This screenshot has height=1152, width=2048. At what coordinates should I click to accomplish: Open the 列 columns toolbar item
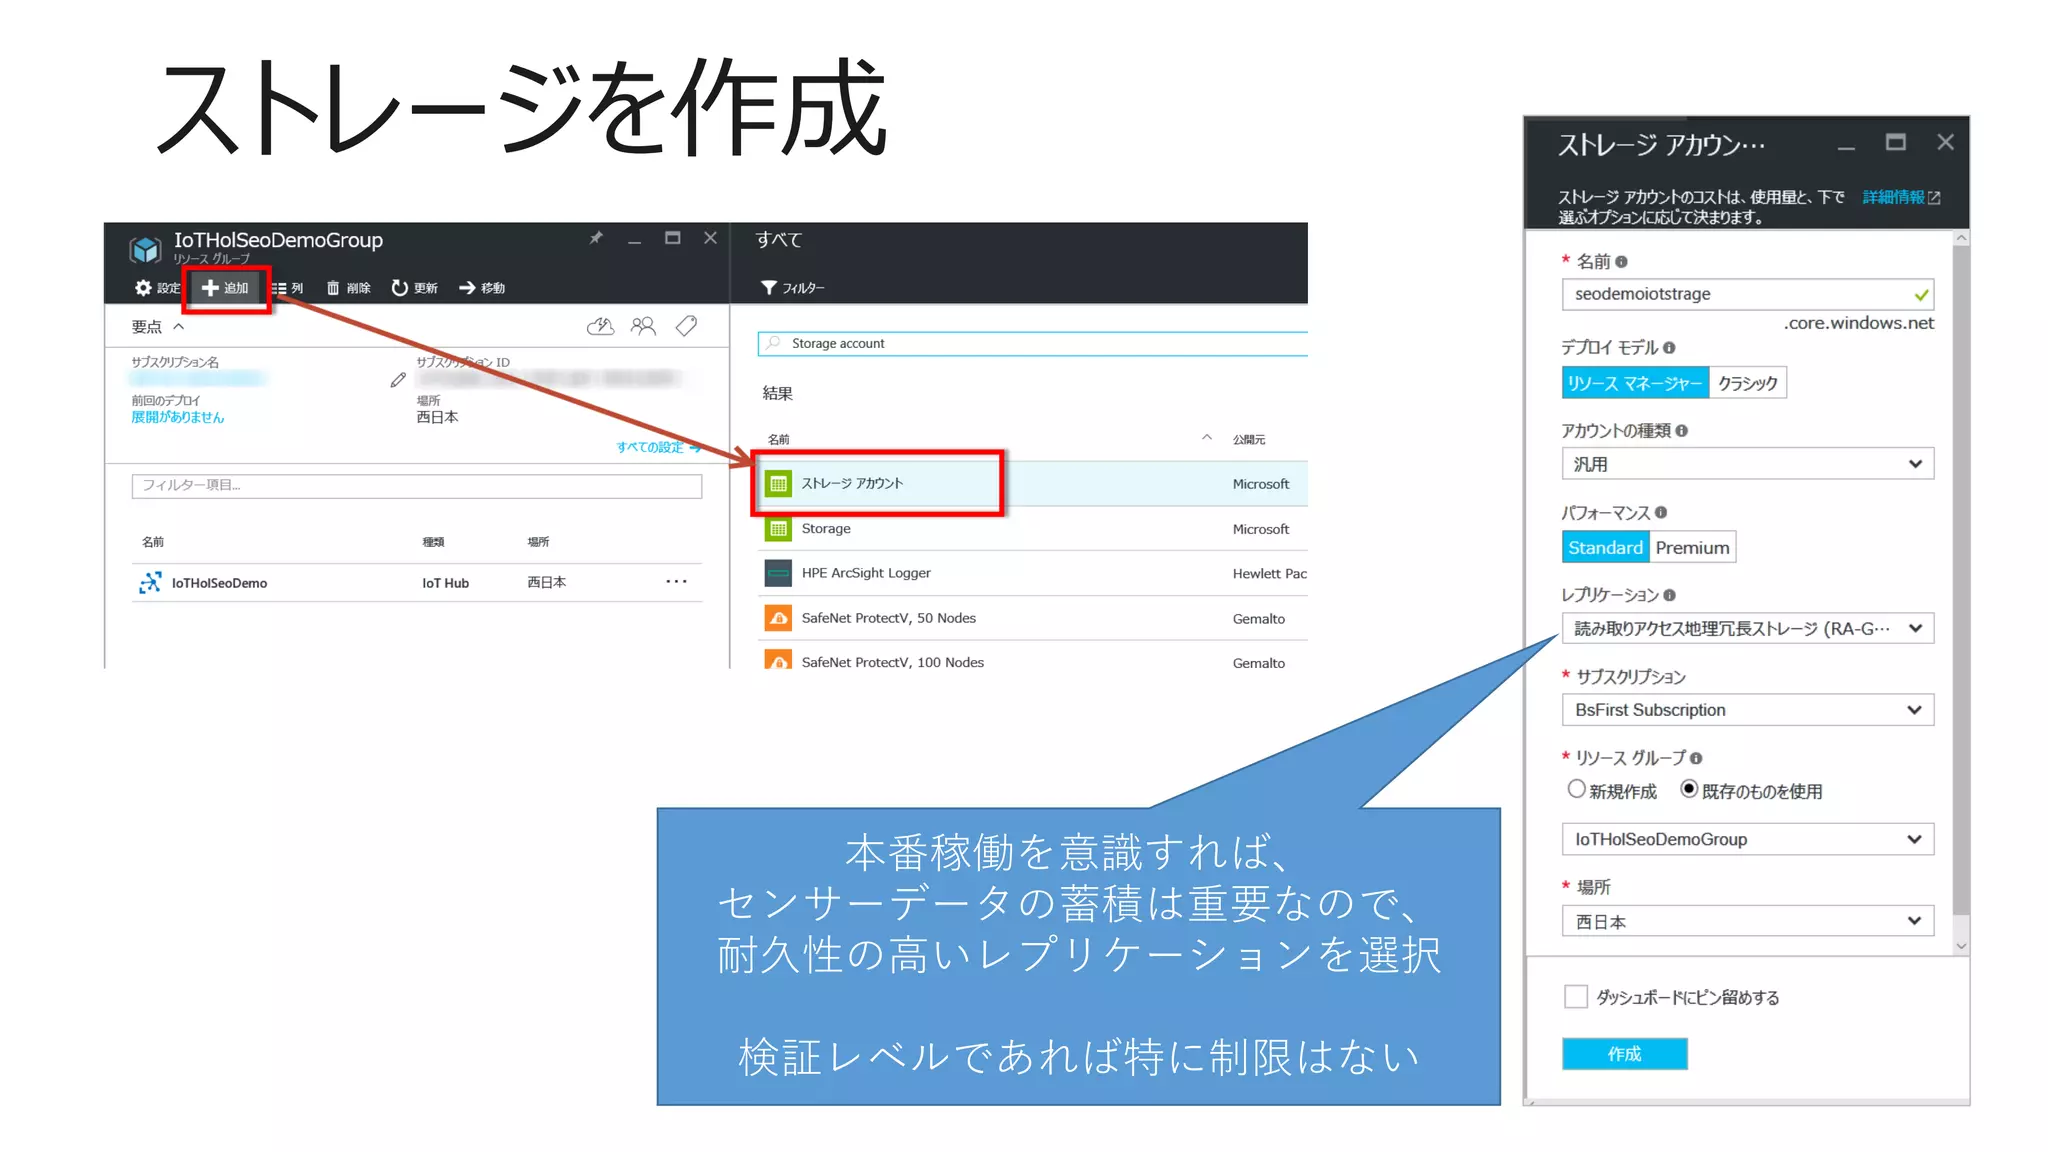coord(287,288)
